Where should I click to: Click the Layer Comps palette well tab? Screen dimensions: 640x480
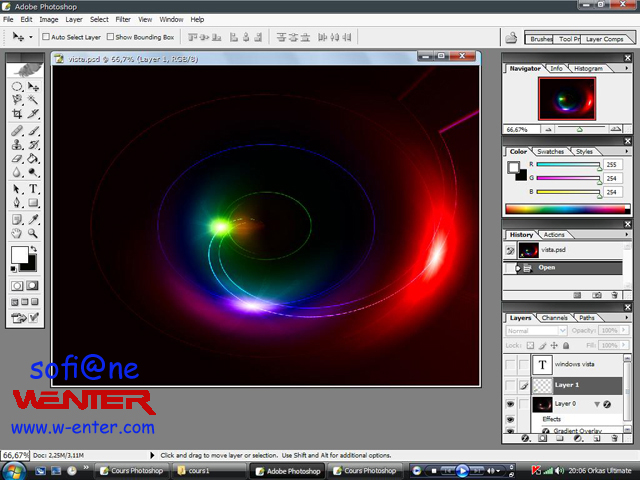605,39
